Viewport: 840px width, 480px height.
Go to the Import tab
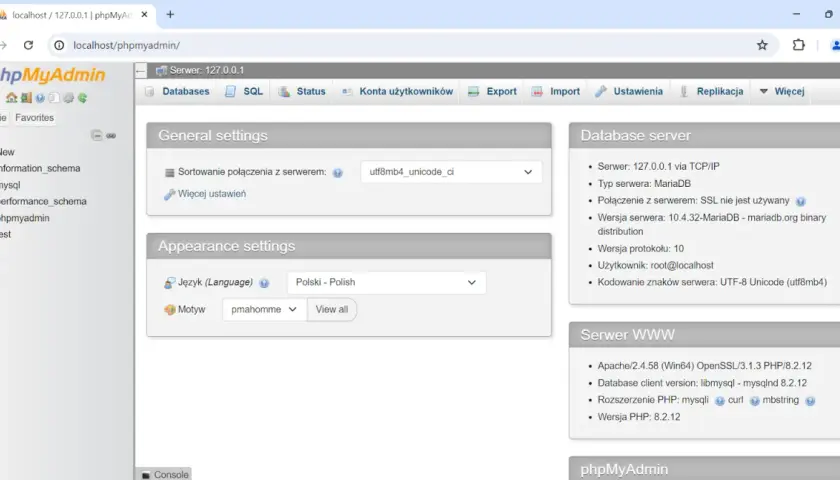pos(556,92)
